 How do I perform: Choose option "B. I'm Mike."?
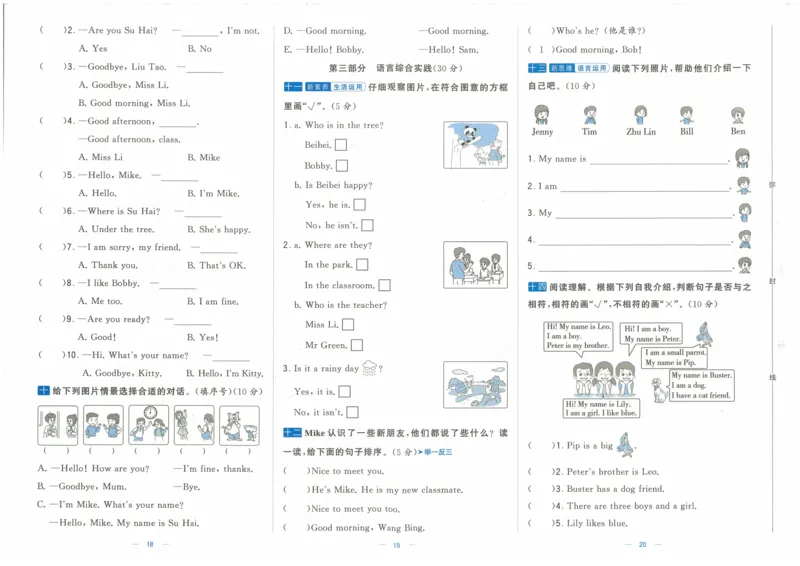click(x=213, y=193)
